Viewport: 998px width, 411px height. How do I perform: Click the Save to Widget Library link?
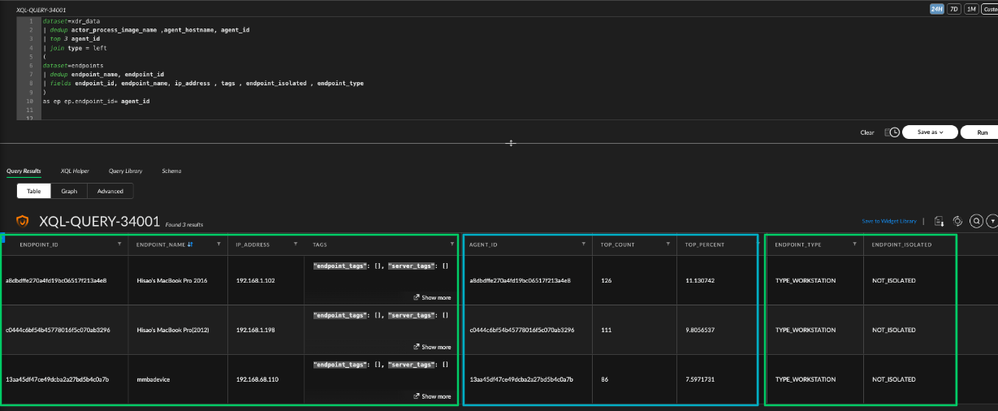[x=890, y=221]
